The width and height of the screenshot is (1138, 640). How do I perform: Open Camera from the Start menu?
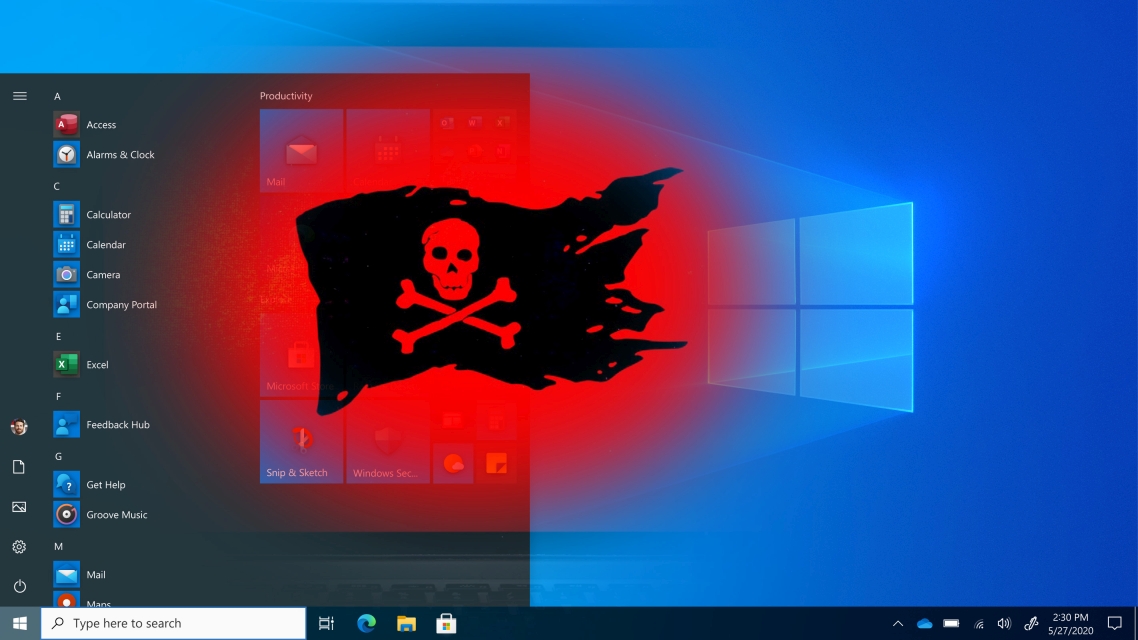[x=102, y=275]
